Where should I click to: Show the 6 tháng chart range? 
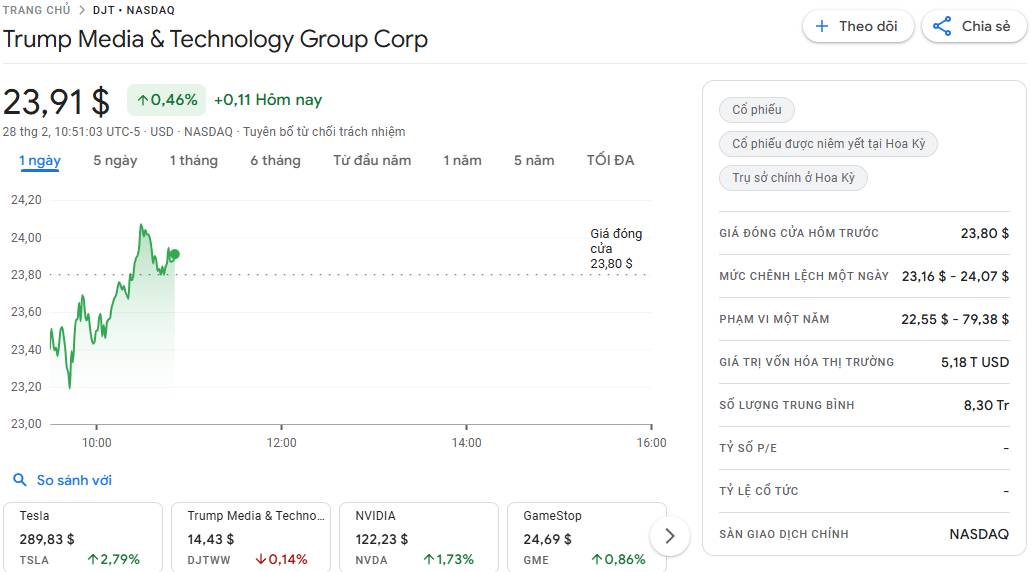click(275, 160)
